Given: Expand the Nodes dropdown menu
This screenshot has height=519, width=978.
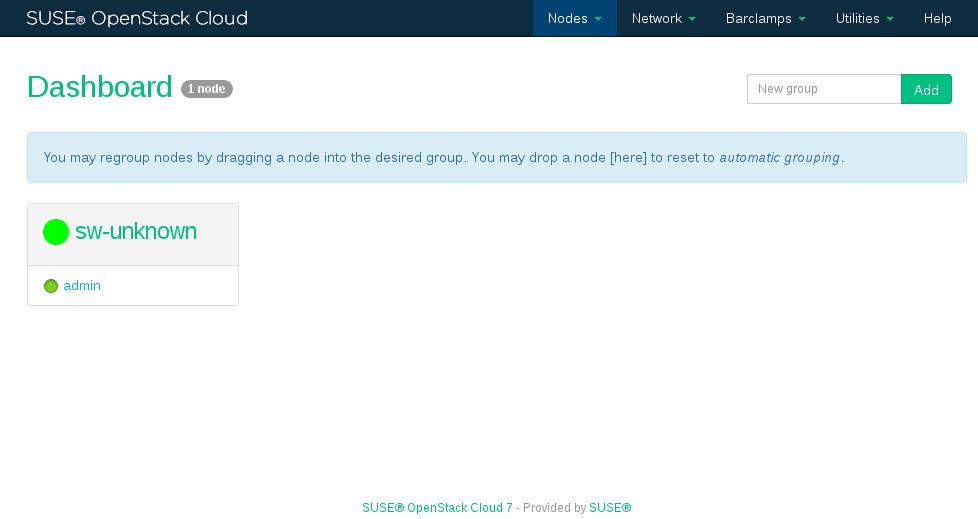Looking at the screenshot, I should click(574, 18).
